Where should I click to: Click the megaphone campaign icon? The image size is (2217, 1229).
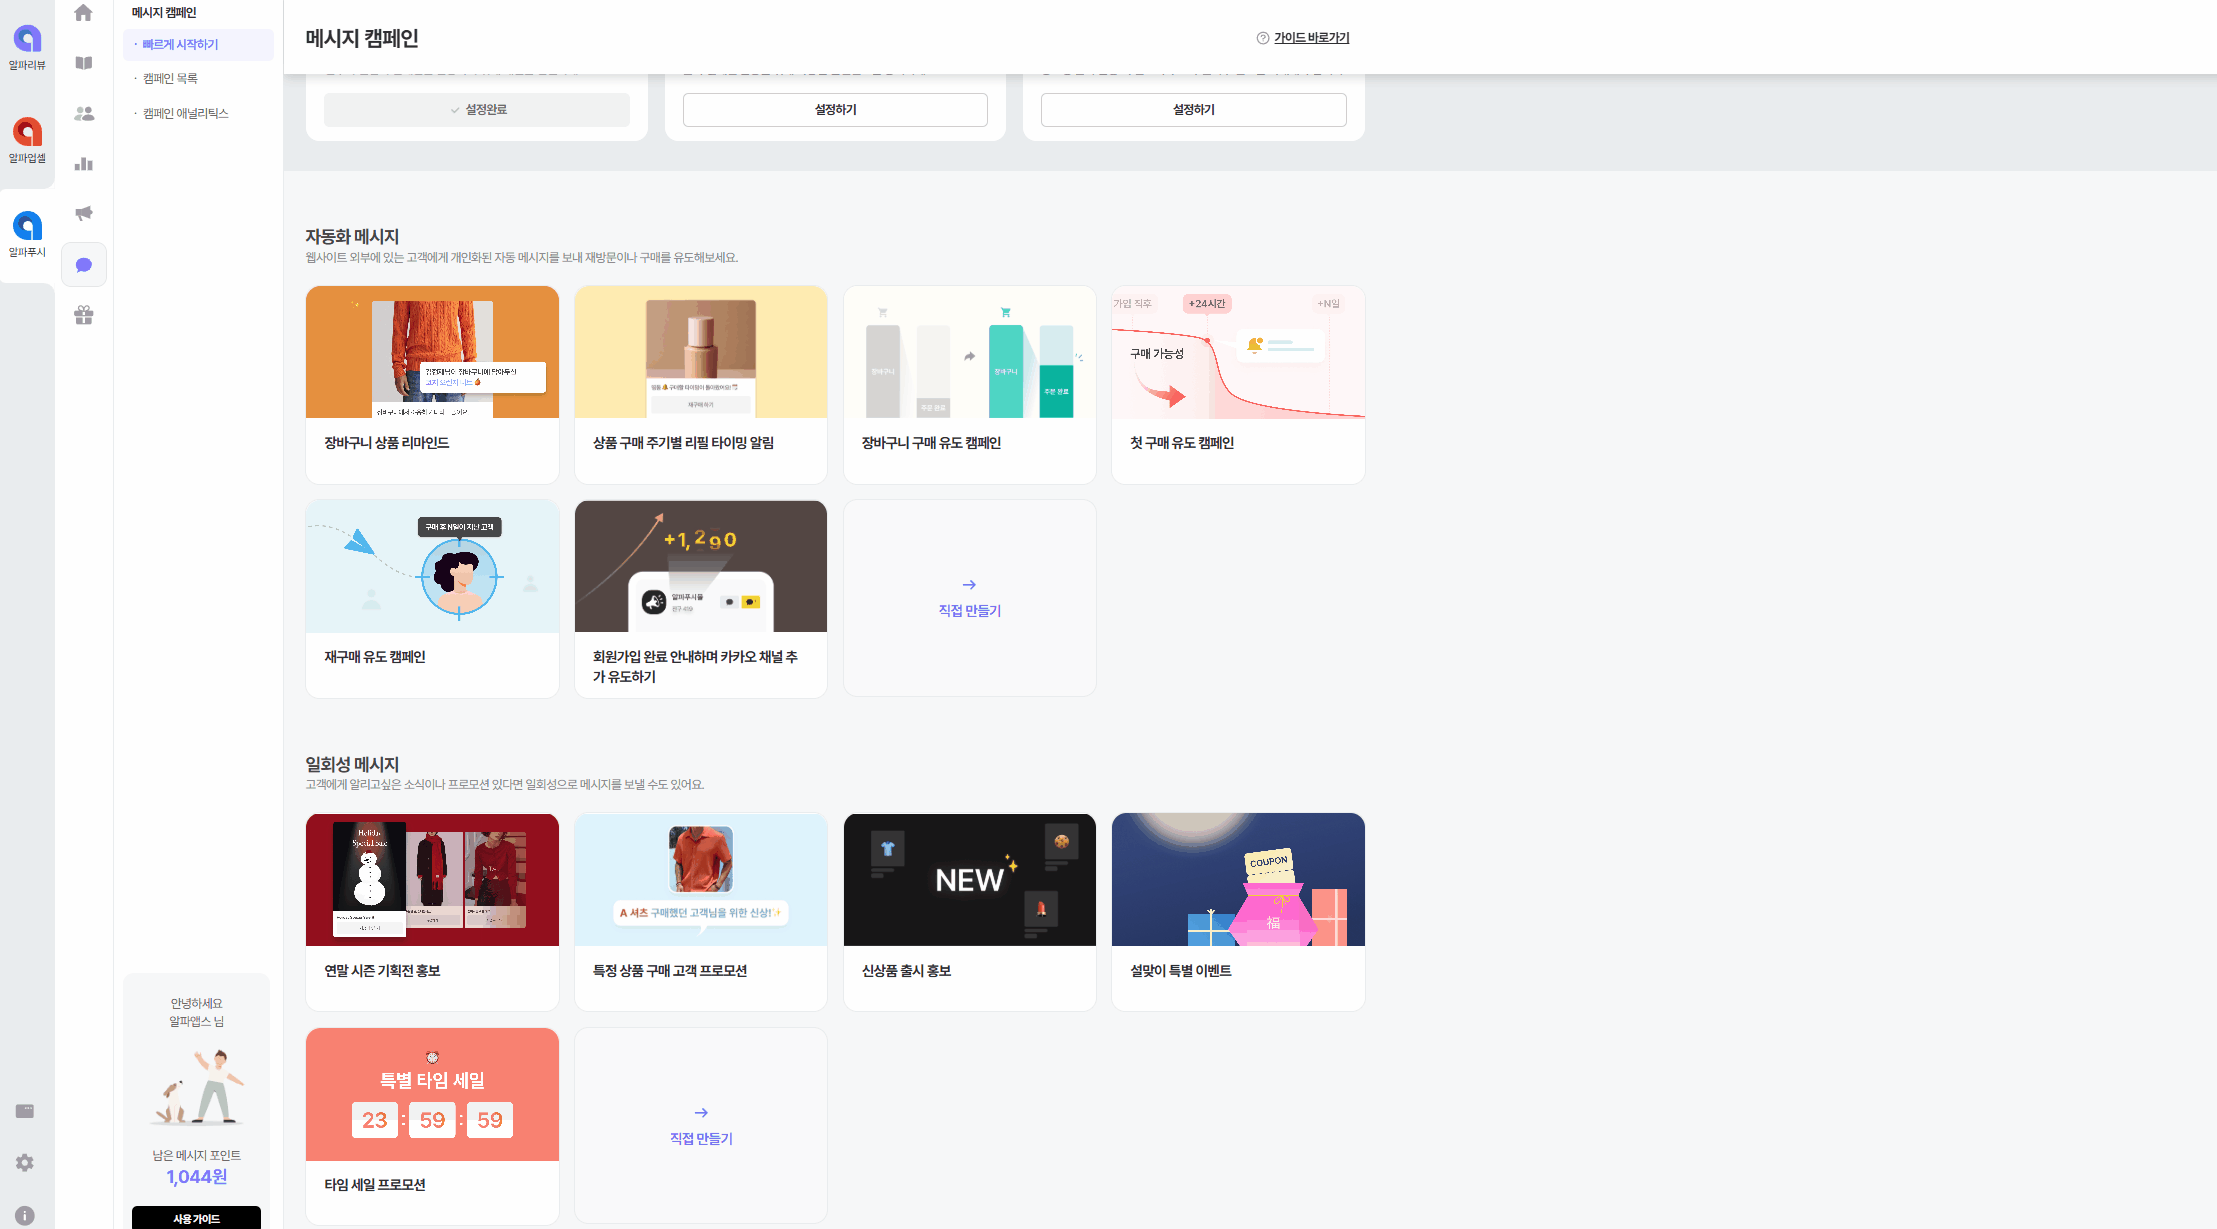[x=84, y=213]
